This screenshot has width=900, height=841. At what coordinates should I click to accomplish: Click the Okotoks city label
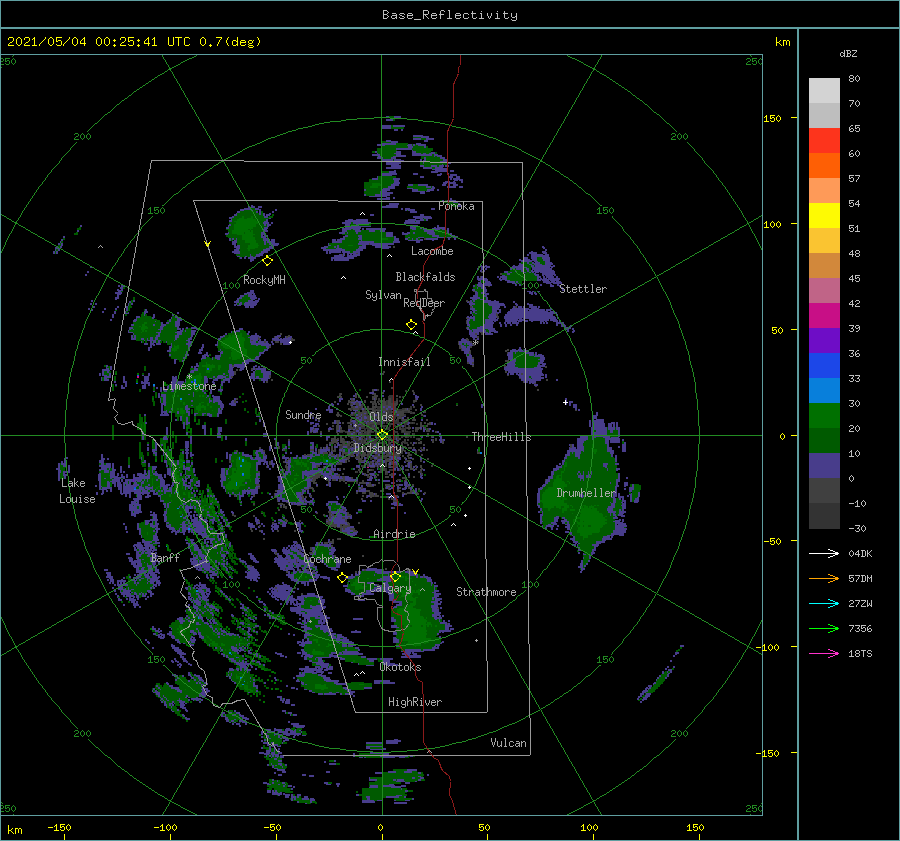pos(400,667)
